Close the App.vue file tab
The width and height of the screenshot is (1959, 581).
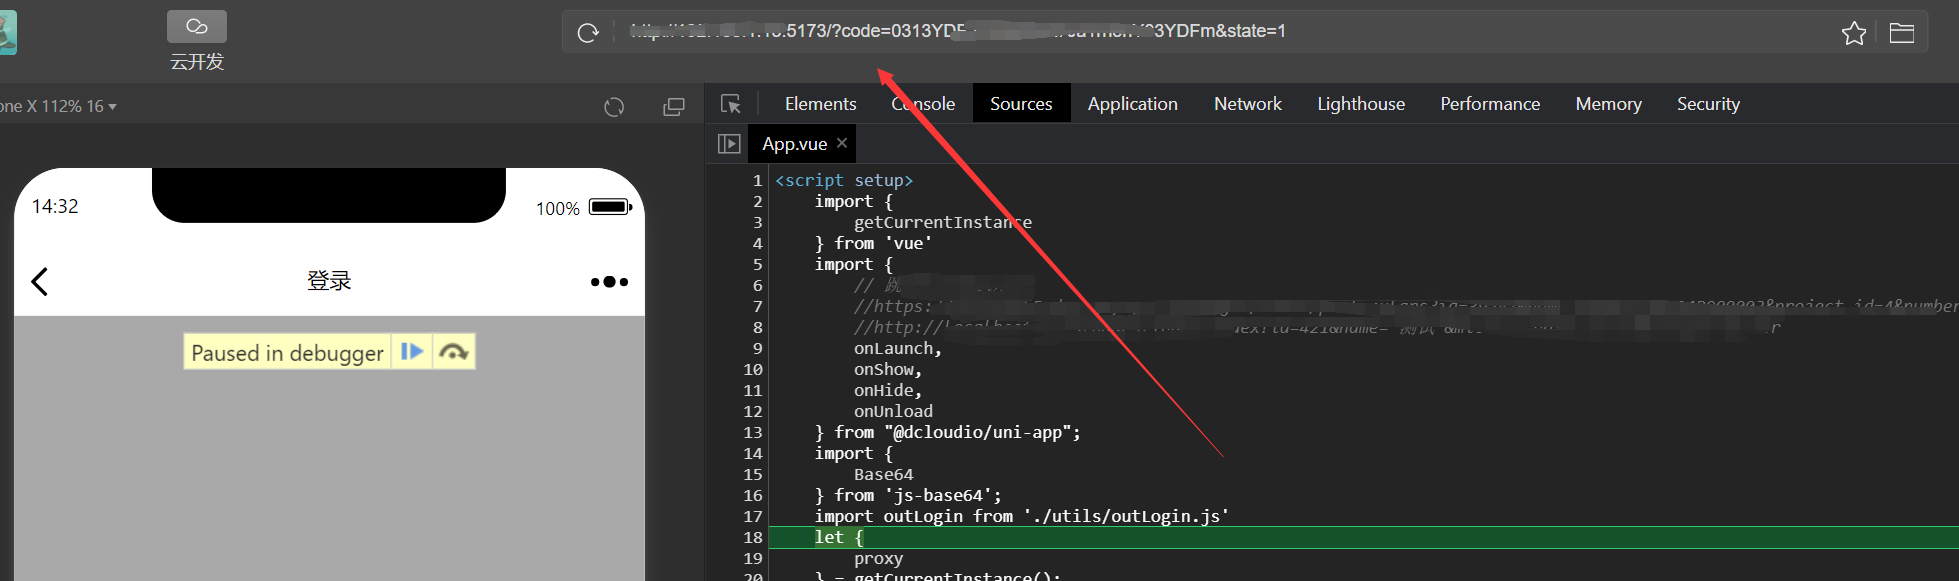coord(842,143)
